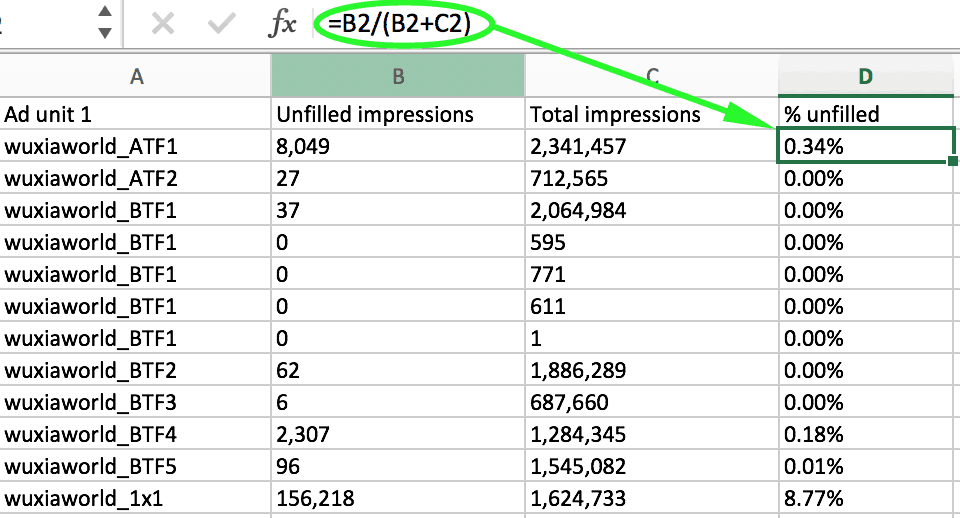The width and height of the screenshot is (960, 518).
Task: Select unfilled impressions value 6
Action: point(398,402)
